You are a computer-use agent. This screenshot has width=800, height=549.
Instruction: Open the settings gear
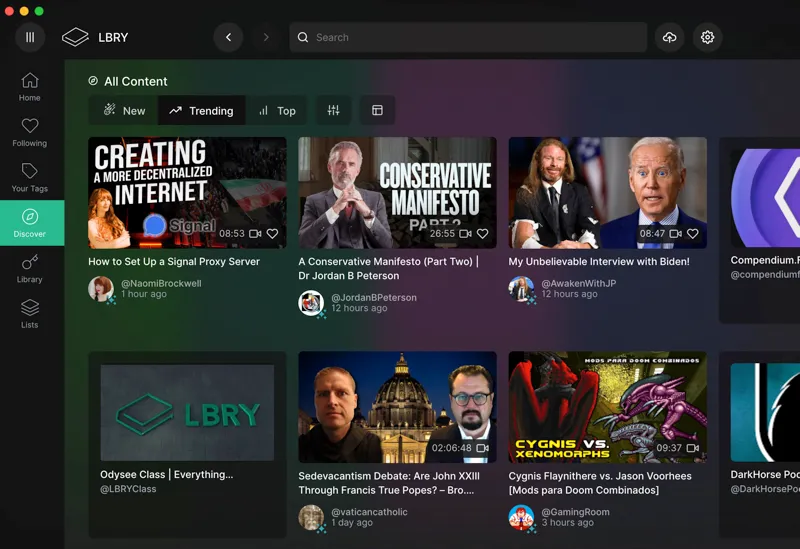tap(707, 37)
